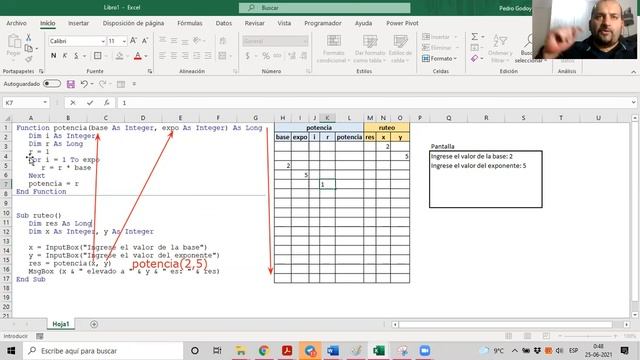Click the insert function fx icon

(107, 103)
